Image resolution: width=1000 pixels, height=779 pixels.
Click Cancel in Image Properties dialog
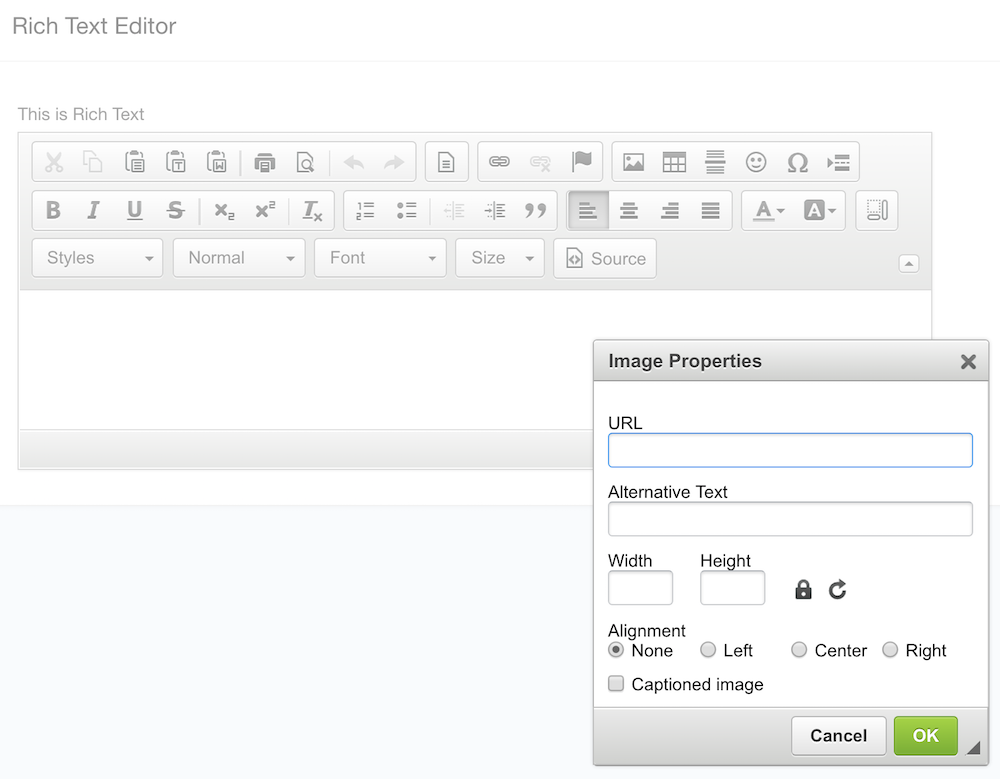838,736
